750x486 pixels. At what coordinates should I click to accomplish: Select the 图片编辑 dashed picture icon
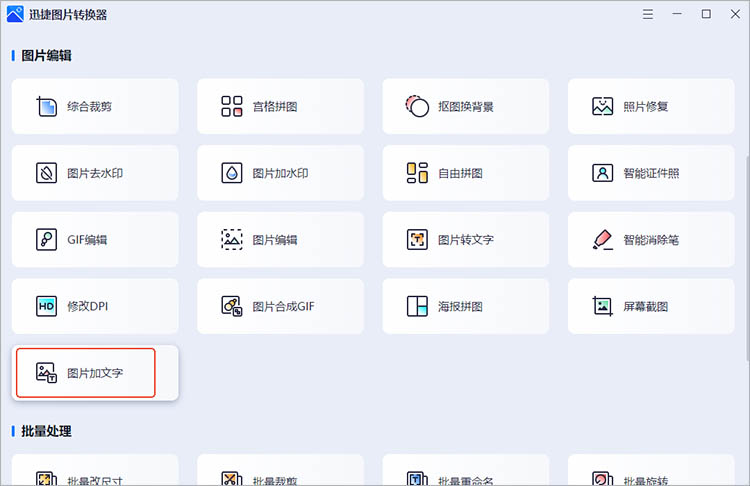[x=232, y=239]
